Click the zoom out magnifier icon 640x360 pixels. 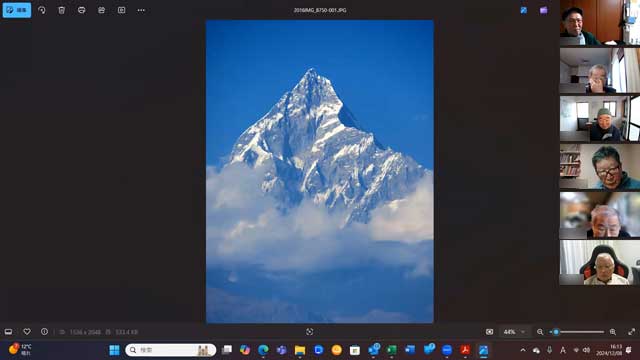(540, 332)
